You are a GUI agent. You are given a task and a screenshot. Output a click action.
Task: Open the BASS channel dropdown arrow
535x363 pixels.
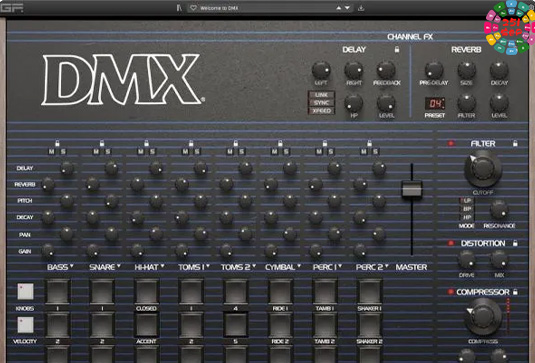72,266
